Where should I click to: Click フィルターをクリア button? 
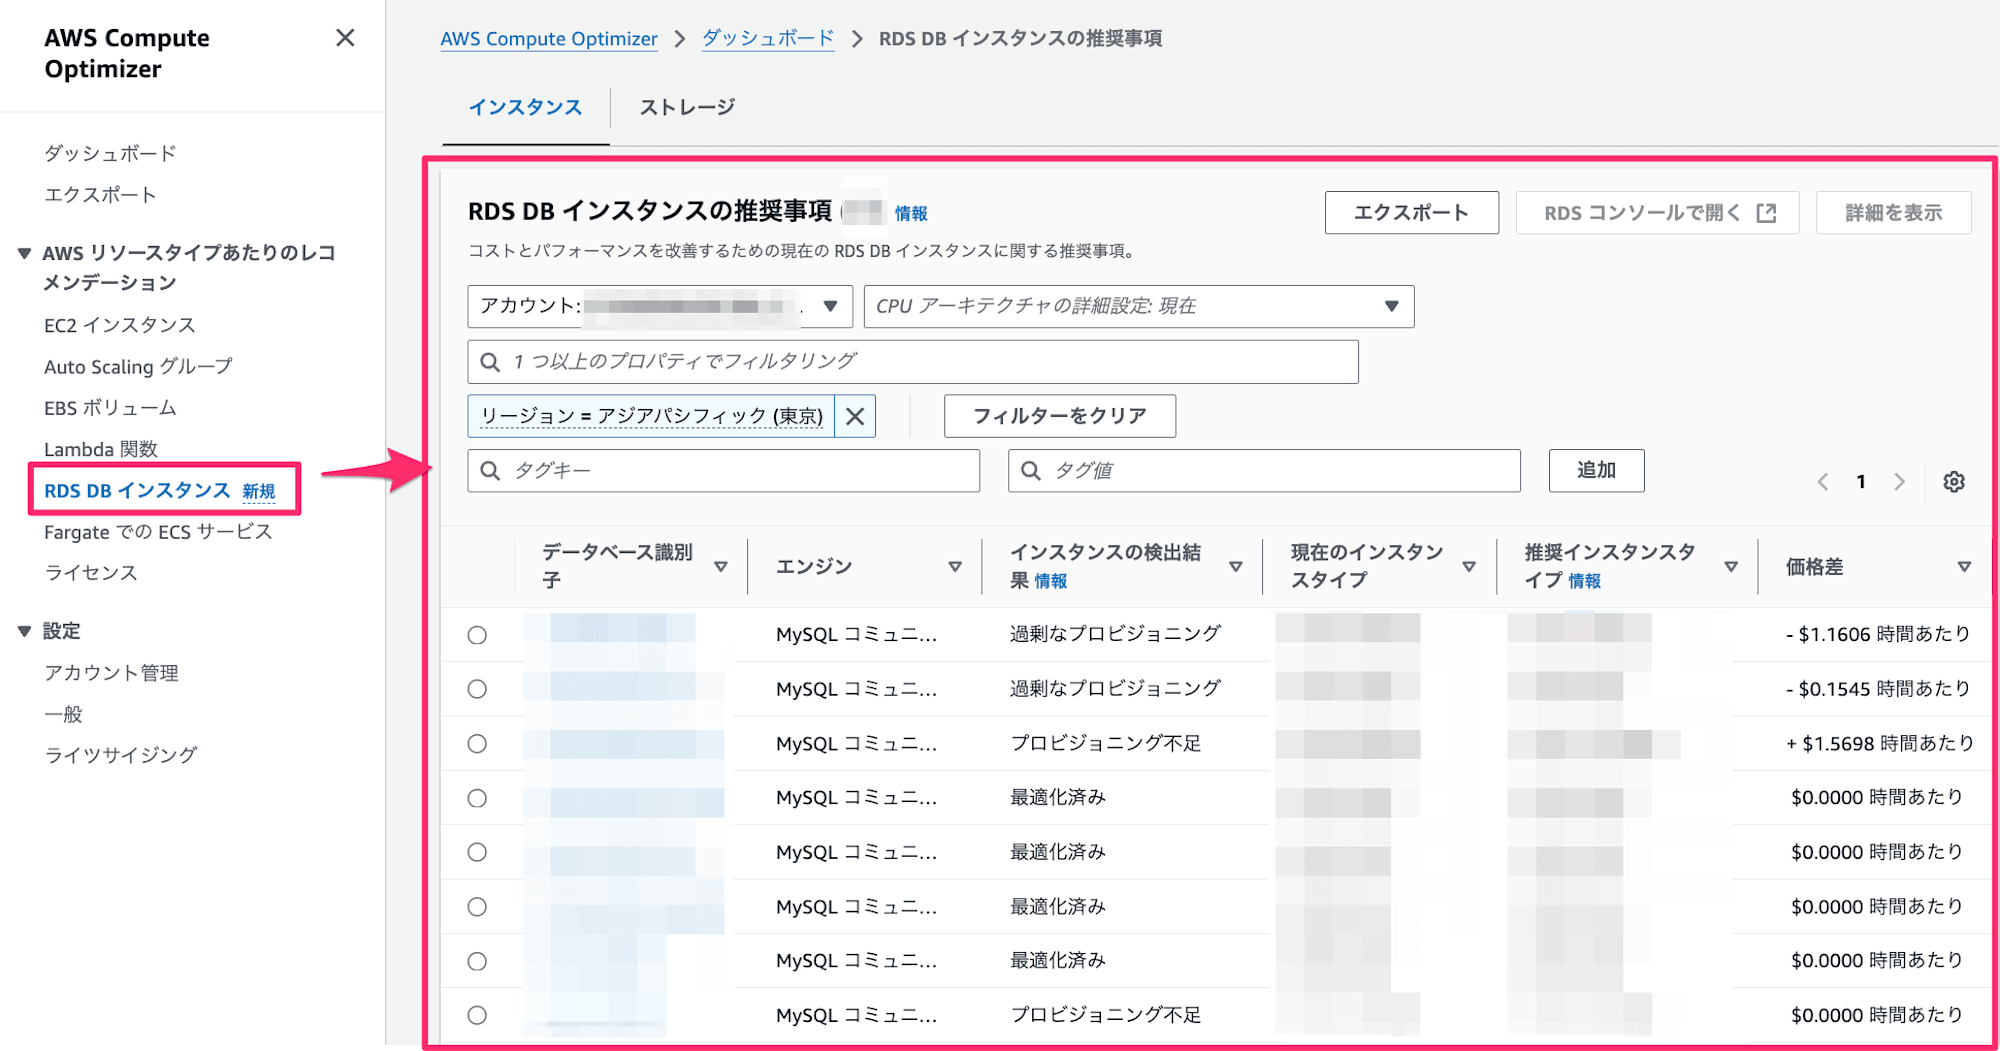[1060, 416]
